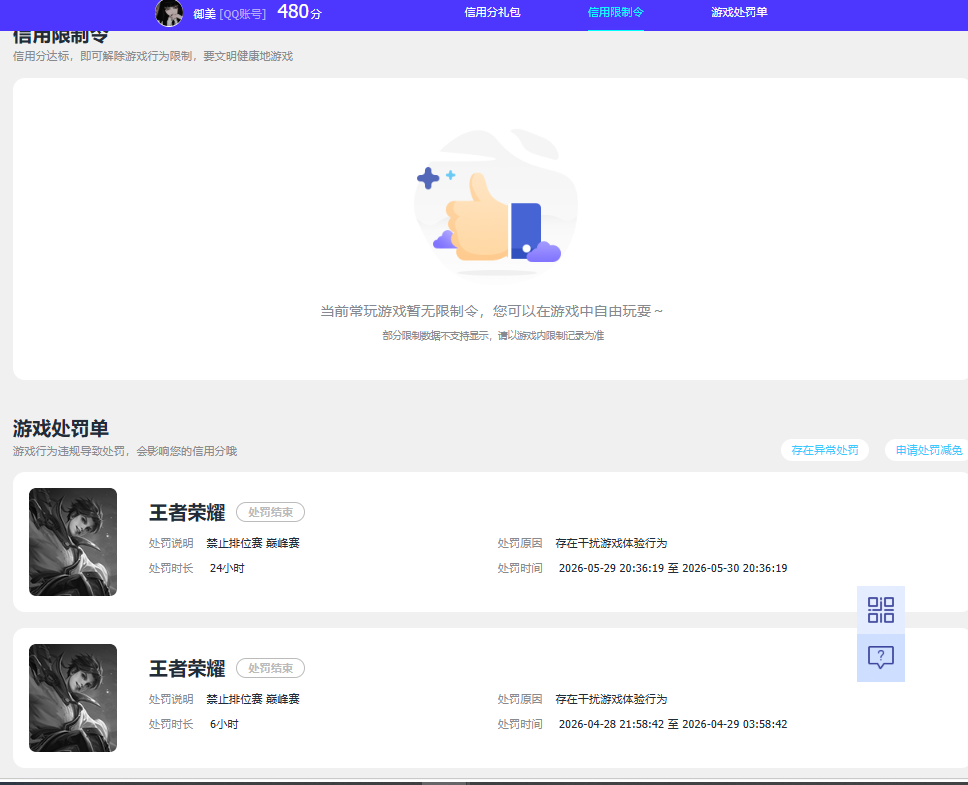Viewport: 968px width, 785px height.
Task: Switch to the 游戏处罚单 tab
Action: (739, 12)
